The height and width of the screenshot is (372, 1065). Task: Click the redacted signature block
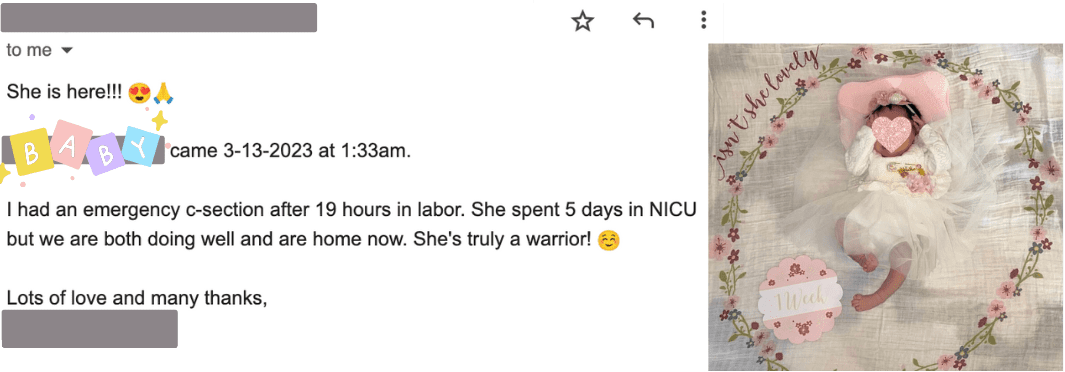[90, 329]
